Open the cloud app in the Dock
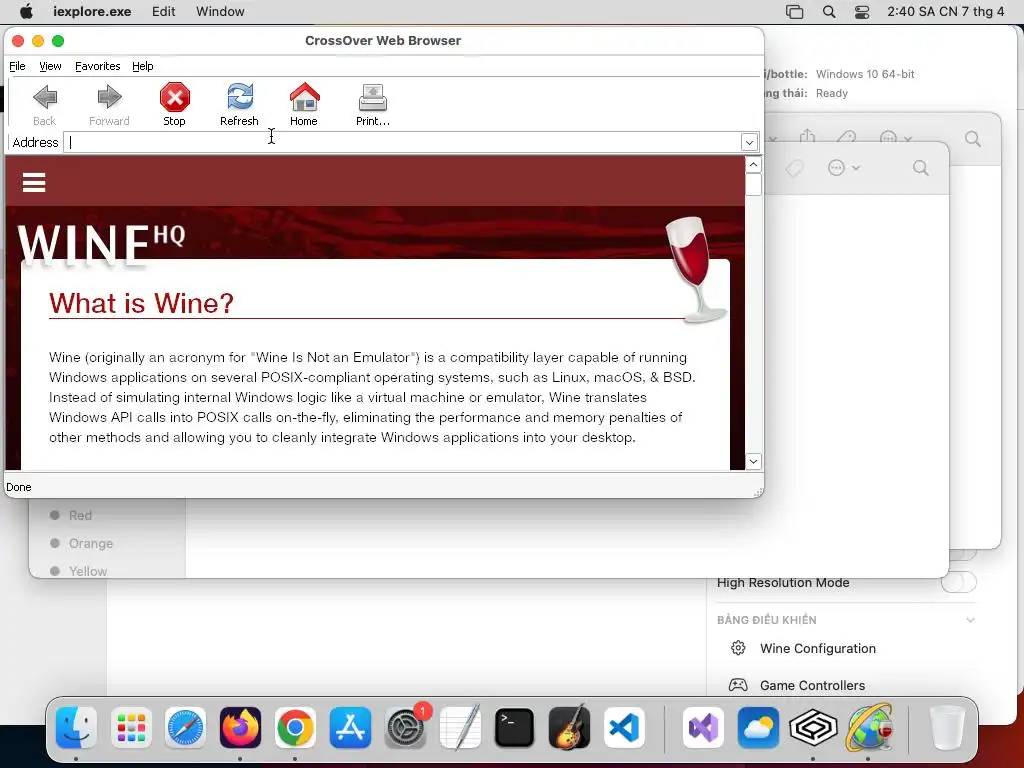 tap(758, 728)
